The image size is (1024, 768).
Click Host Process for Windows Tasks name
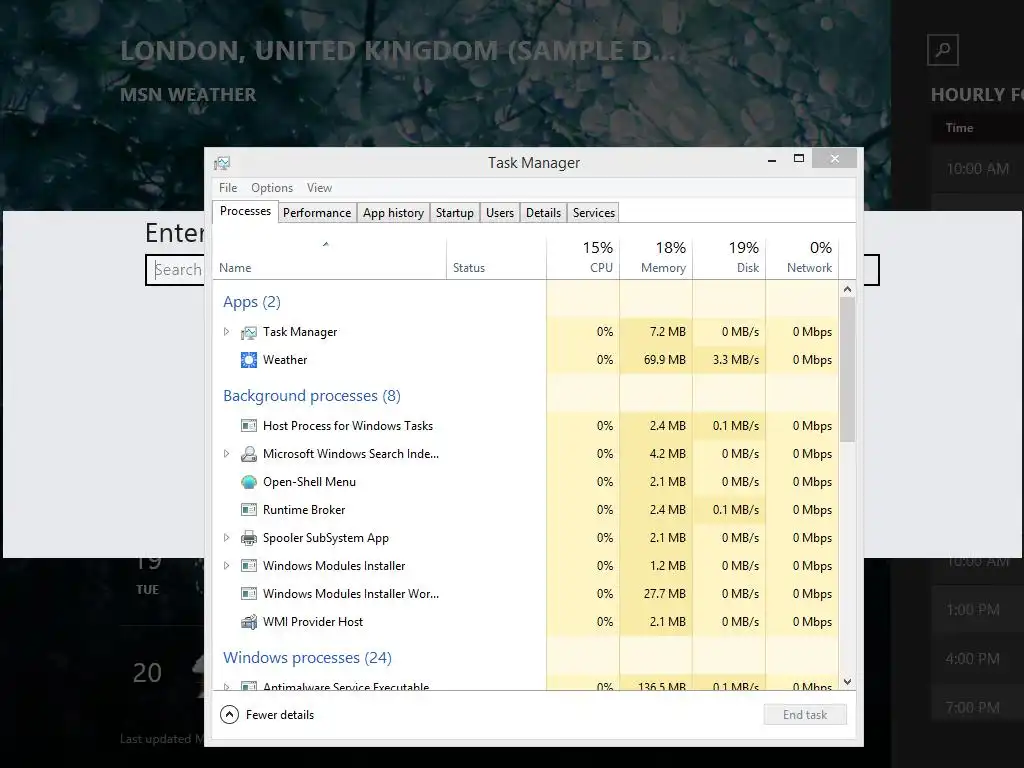[x=347, y=426]
